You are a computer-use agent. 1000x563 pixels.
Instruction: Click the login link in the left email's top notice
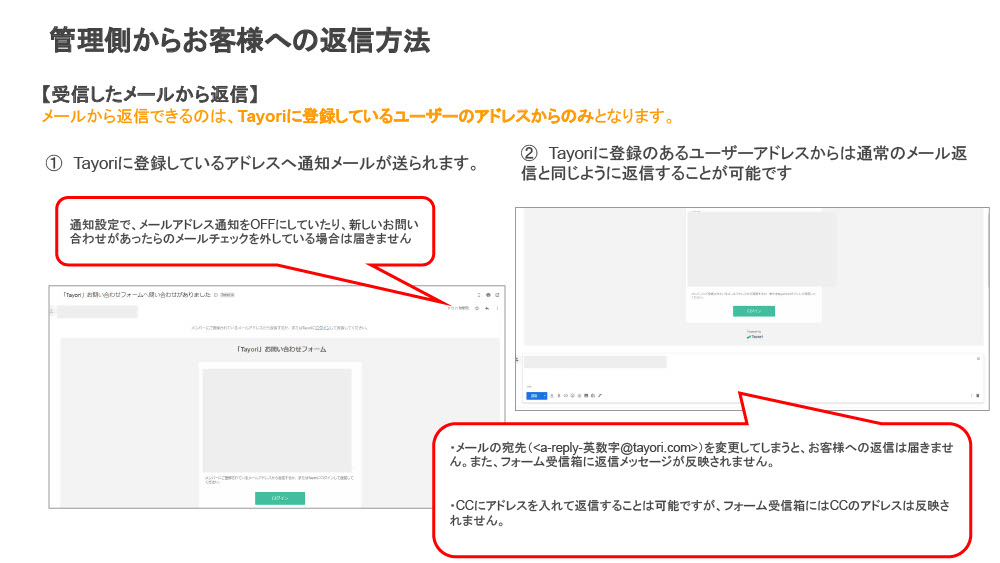point(322,328)
